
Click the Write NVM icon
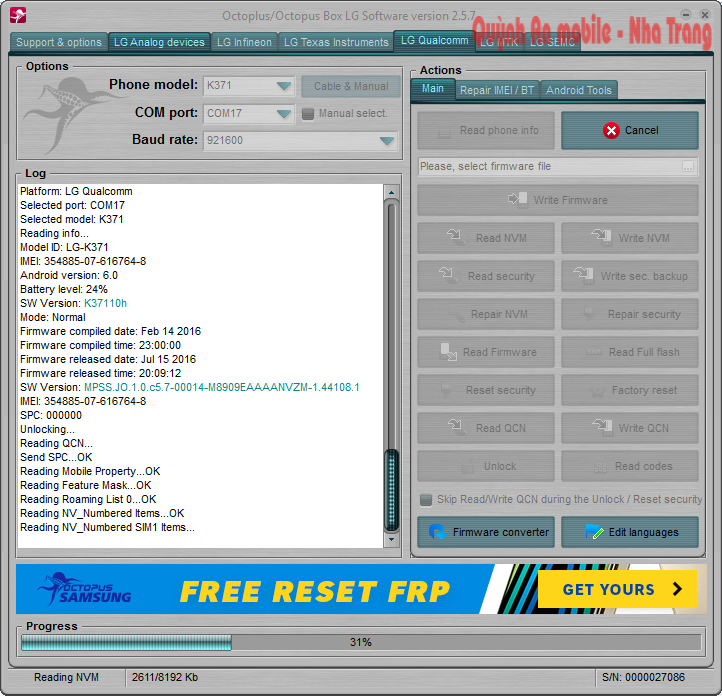[601, 237]
